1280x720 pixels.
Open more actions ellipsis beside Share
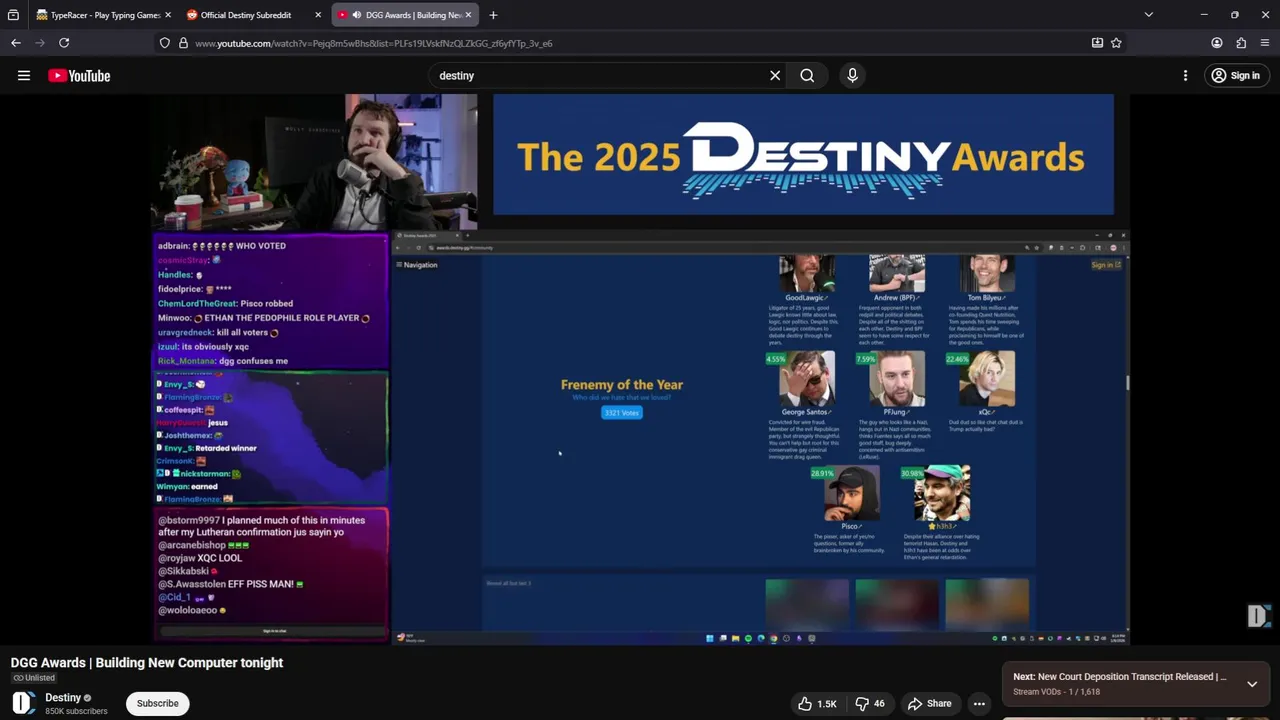click(980, 704)
